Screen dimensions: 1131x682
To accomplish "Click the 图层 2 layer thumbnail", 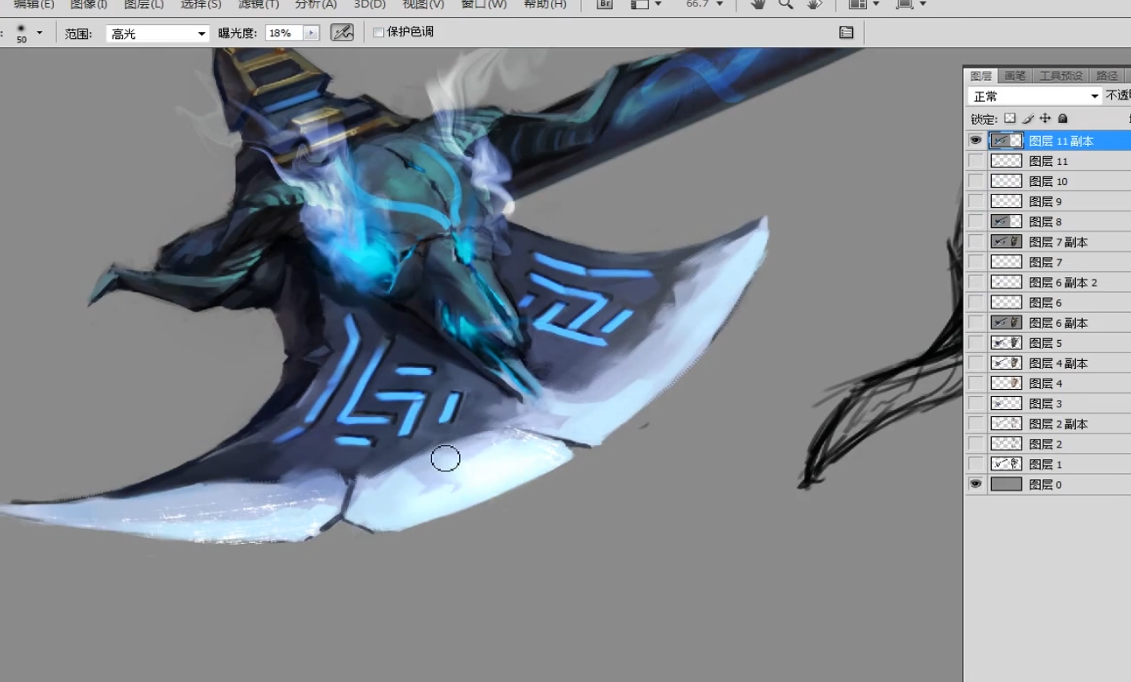I will (1006, 443).
